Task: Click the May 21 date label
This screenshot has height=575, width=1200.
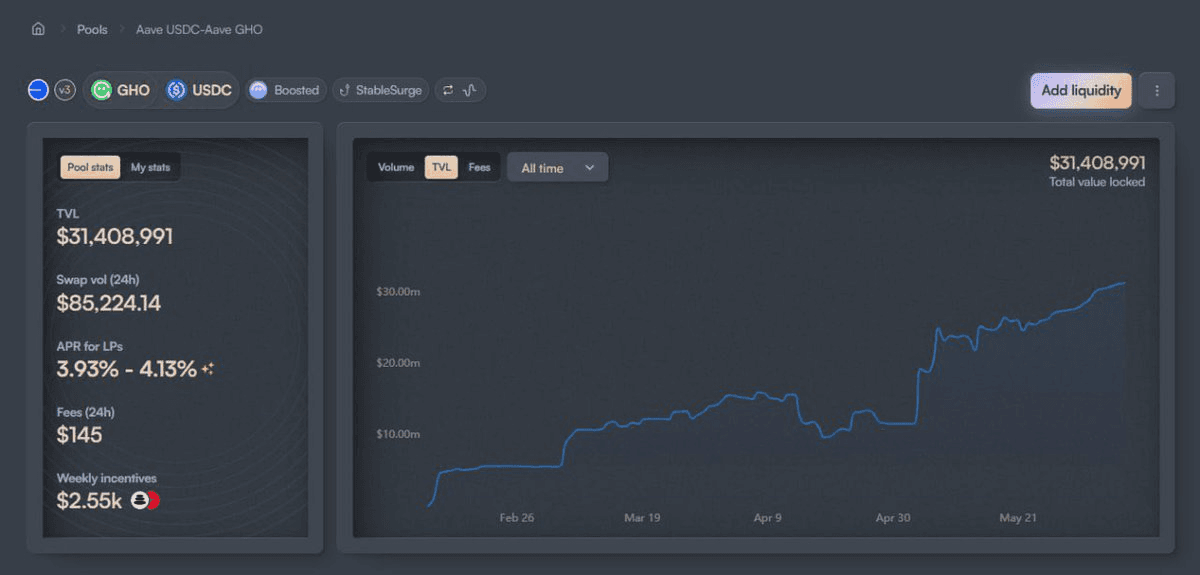Action: (1018, 518)
